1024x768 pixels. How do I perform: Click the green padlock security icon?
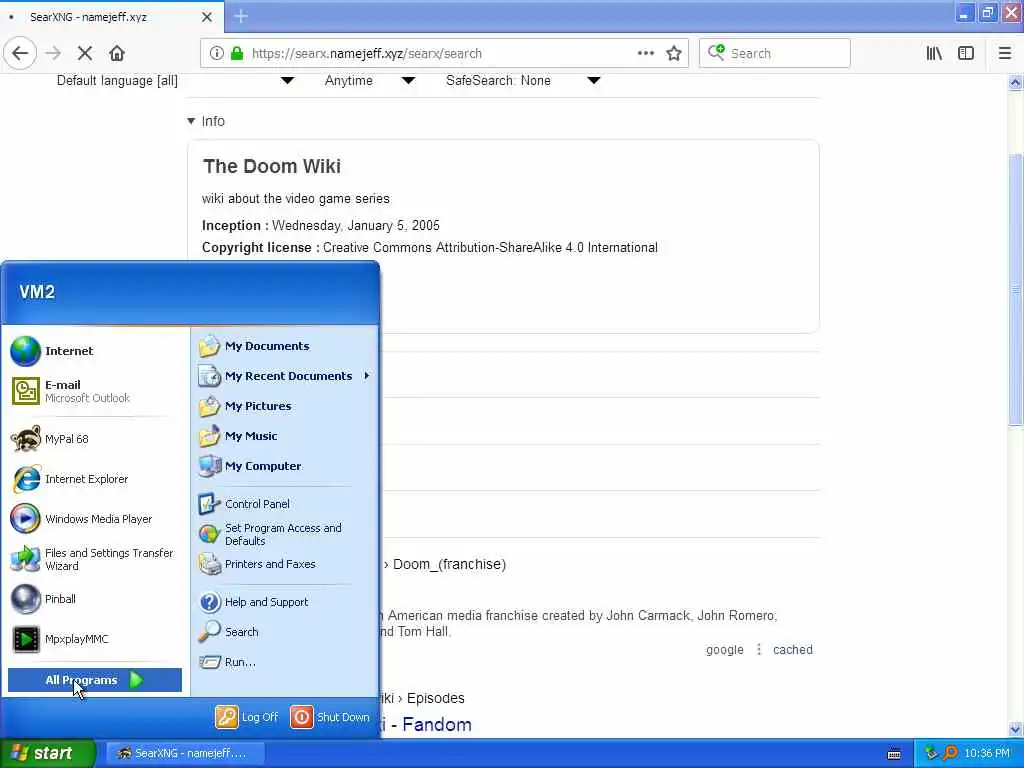(x=237, y=53)
